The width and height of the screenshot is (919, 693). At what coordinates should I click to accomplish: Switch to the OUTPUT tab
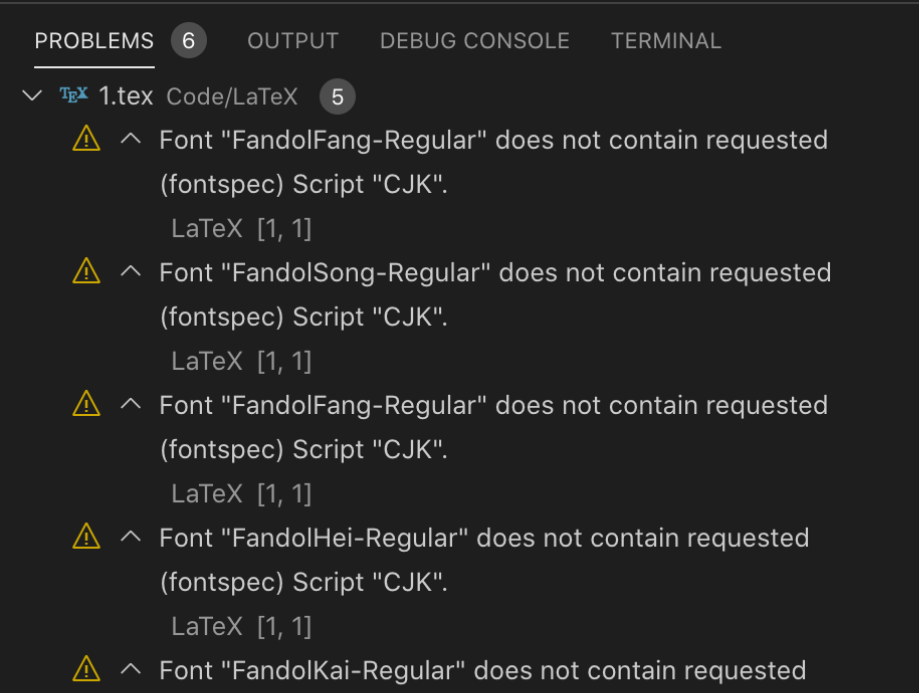292,40
